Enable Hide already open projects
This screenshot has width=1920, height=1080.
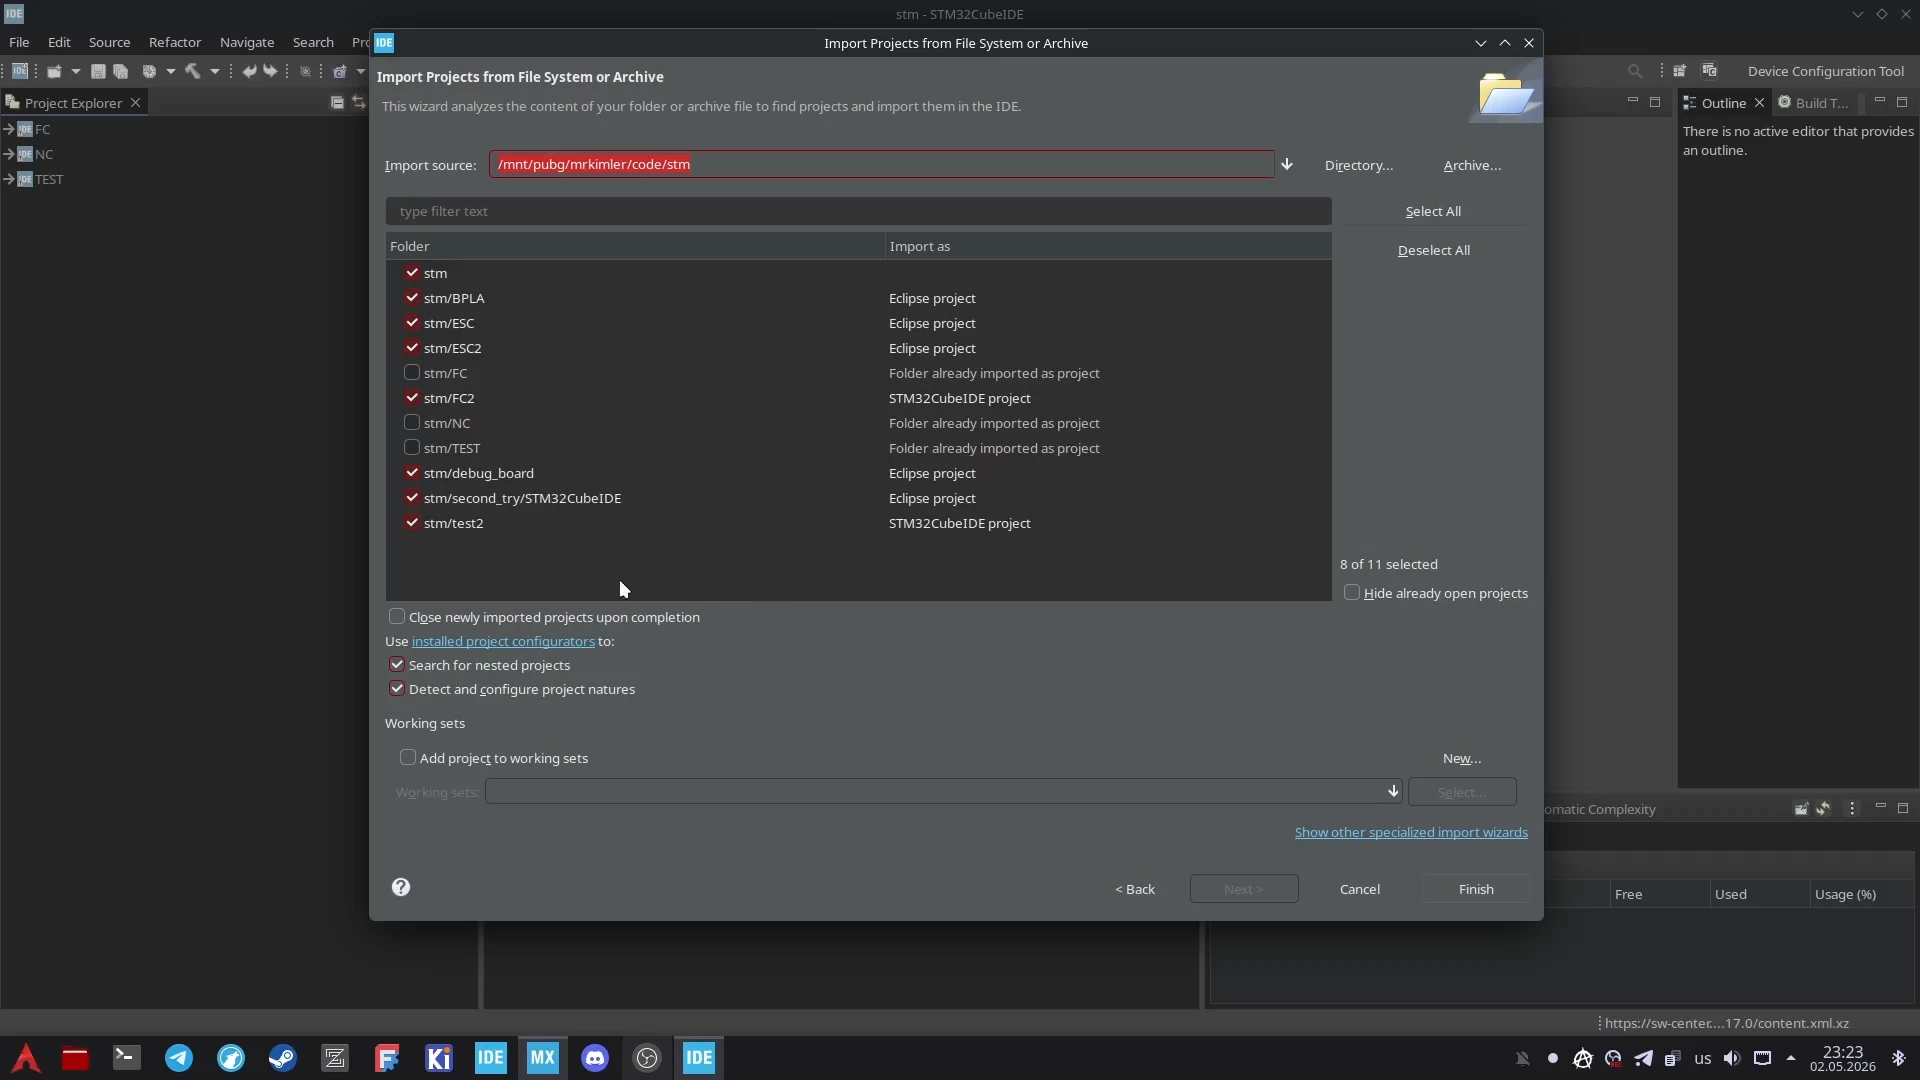click(1352, 592)
